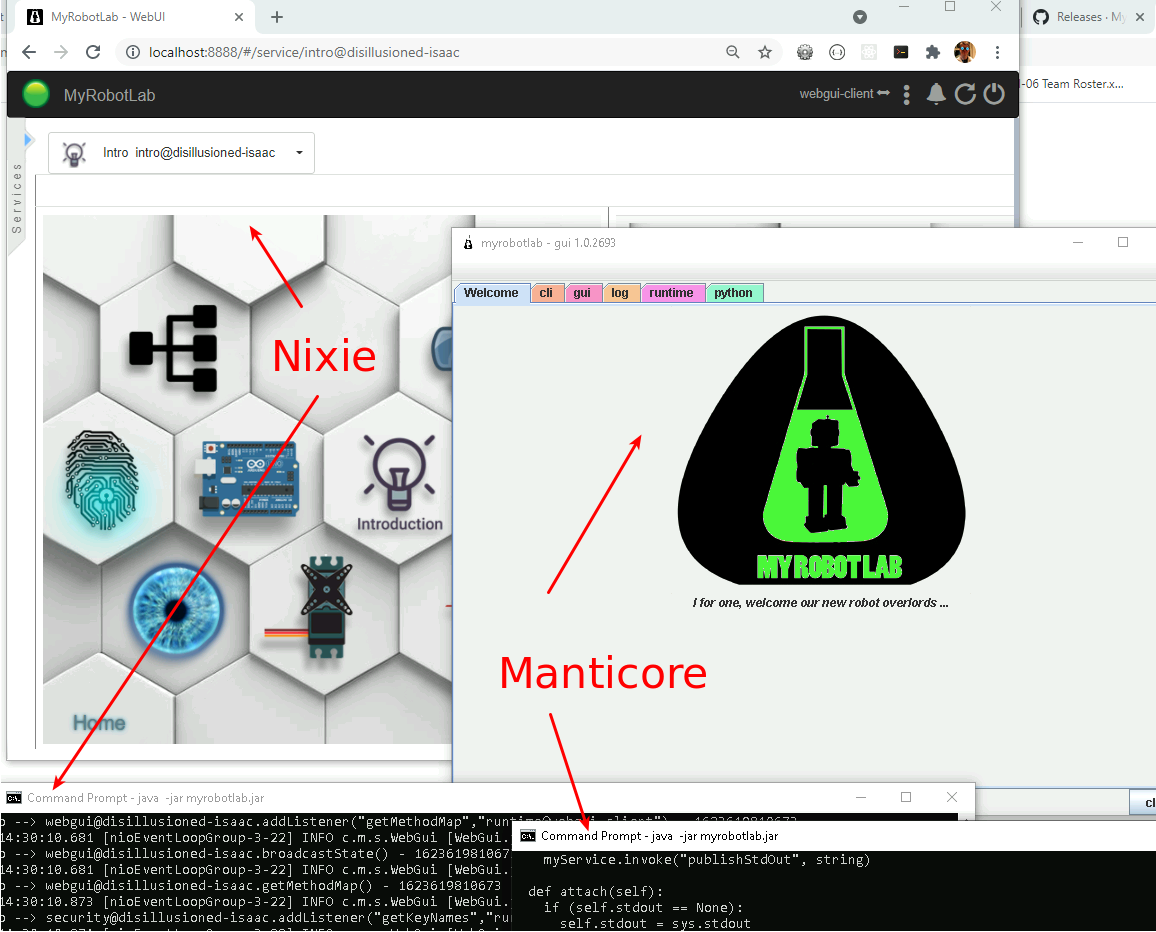This screenshot has width=1156, height=932.
Task: Bookmark this page with the star icon
Action: 765,52
